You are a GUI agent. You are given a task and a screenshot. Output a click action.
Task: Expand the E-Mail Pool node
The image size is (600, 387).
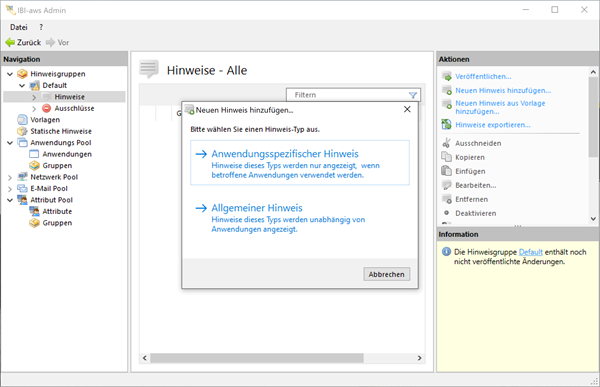coord(10,189)
